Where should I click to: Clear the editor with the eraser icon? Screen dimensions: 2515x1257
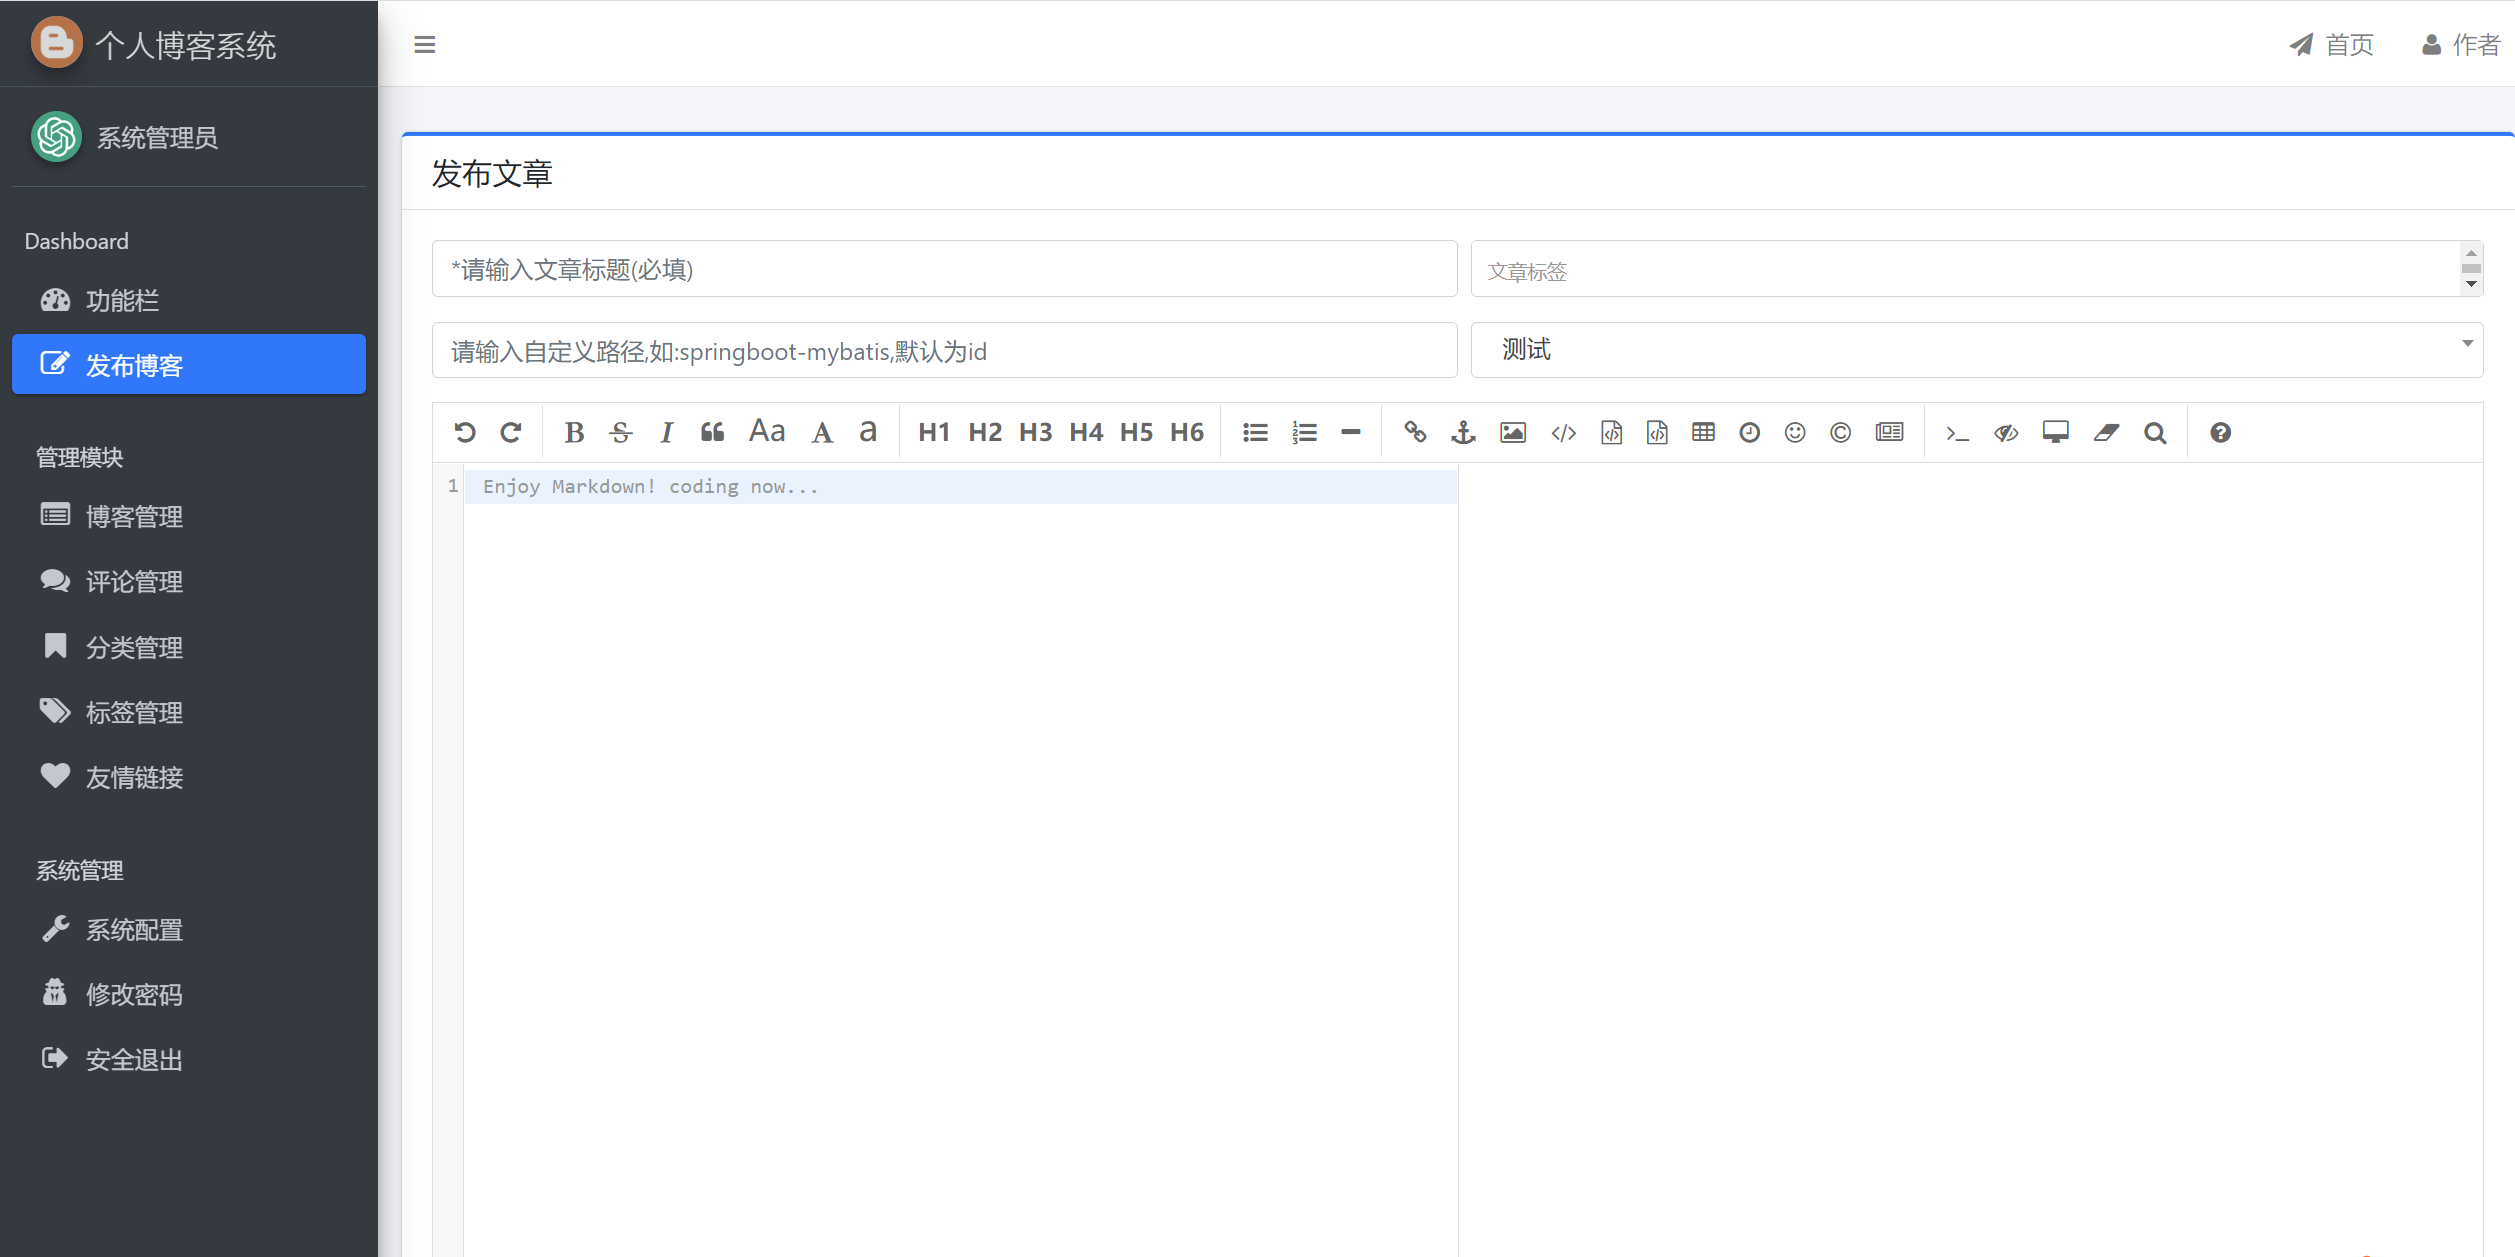[2106, 432]
